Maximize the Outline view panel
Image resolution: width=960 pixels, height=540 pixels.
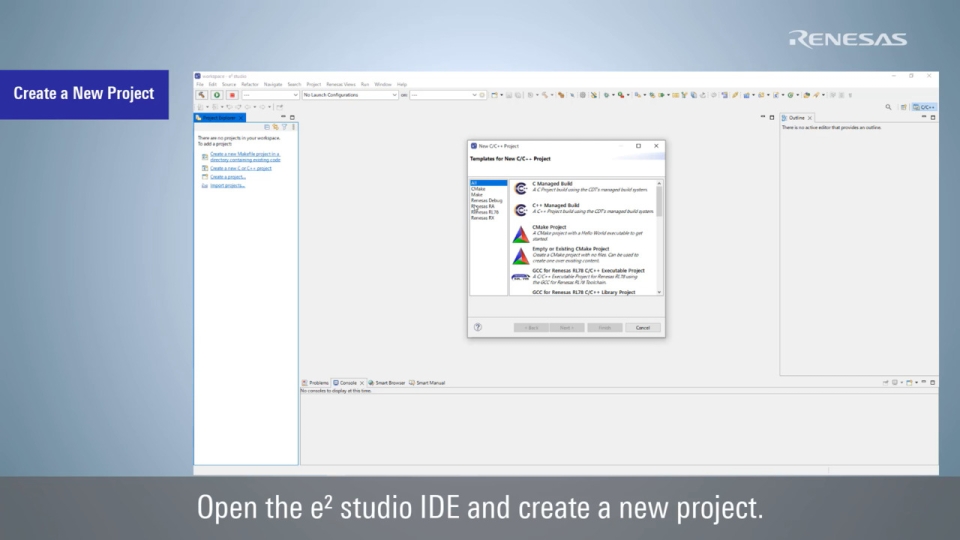coord(933,117)
